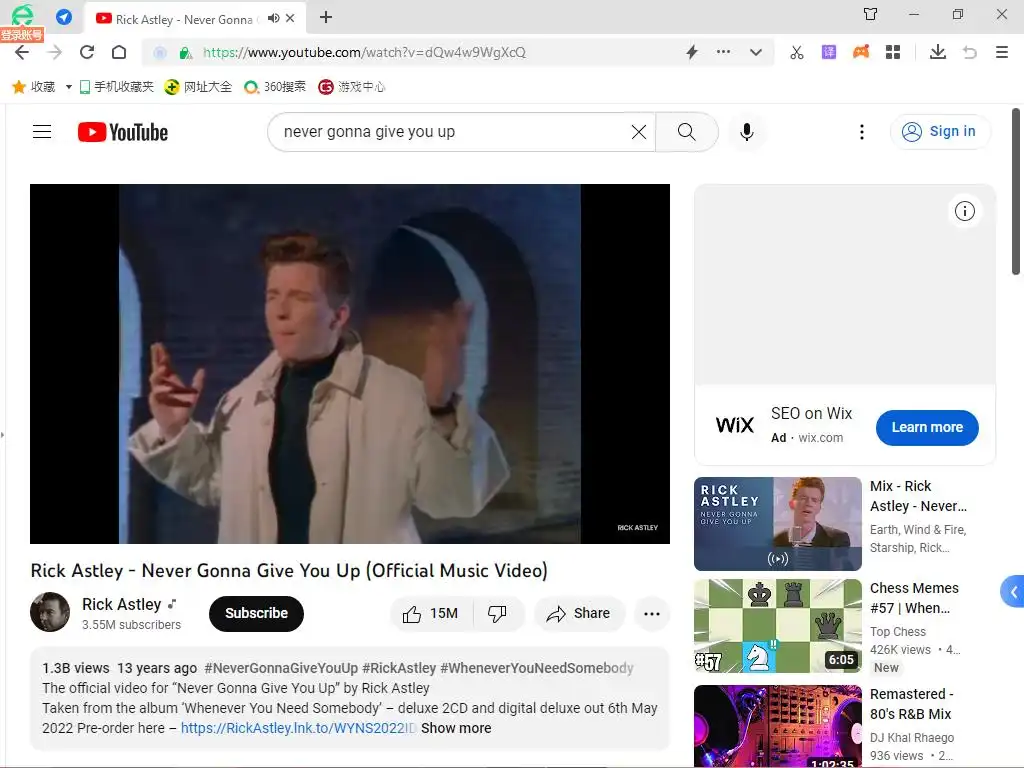The image size is (1024, 768).
Task: Open a new tab with plus button
Action: point(326,18)
